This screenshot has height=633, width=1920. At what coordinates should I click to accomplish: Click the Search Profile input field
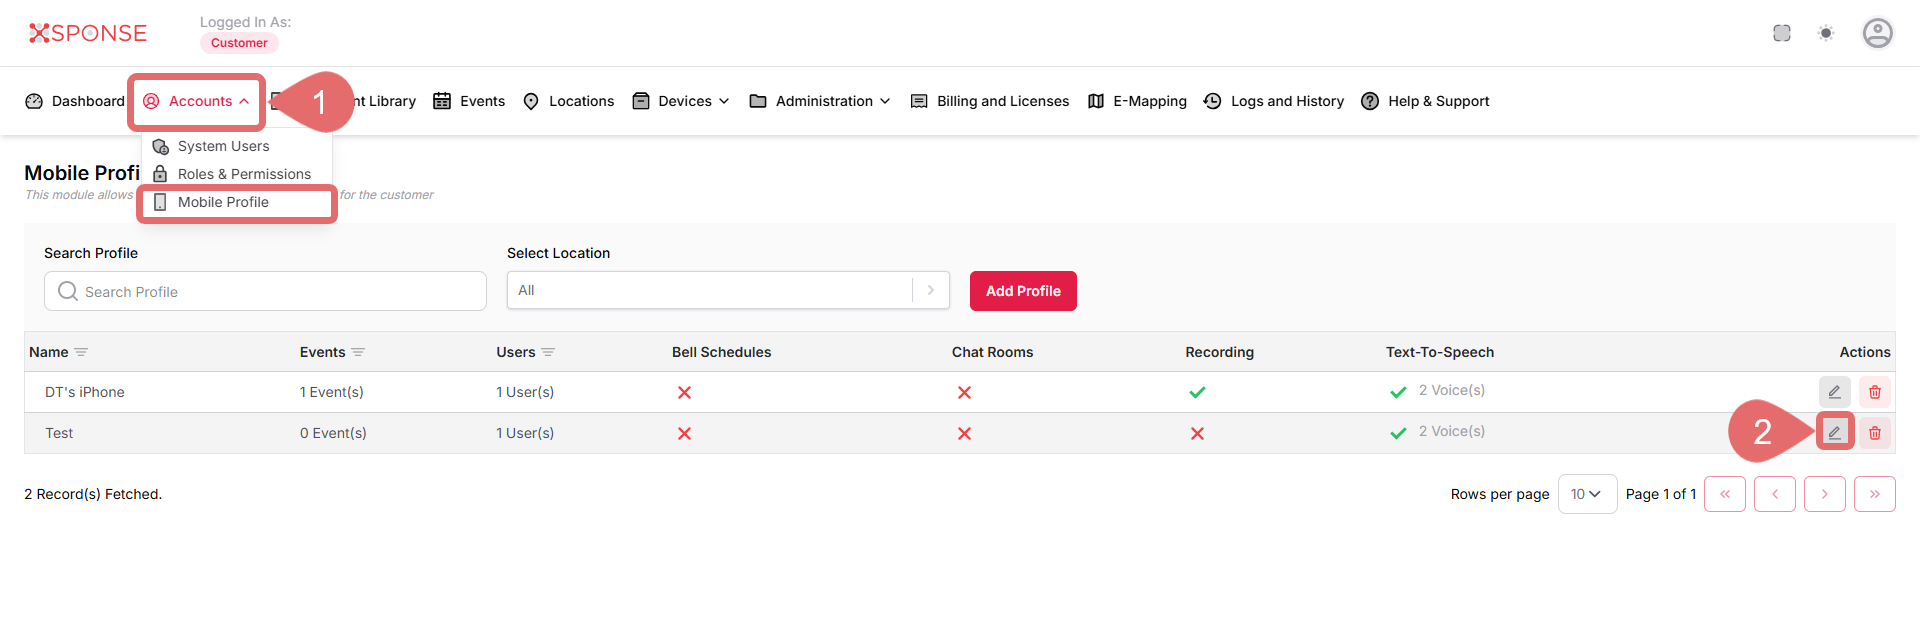point(265,291)
